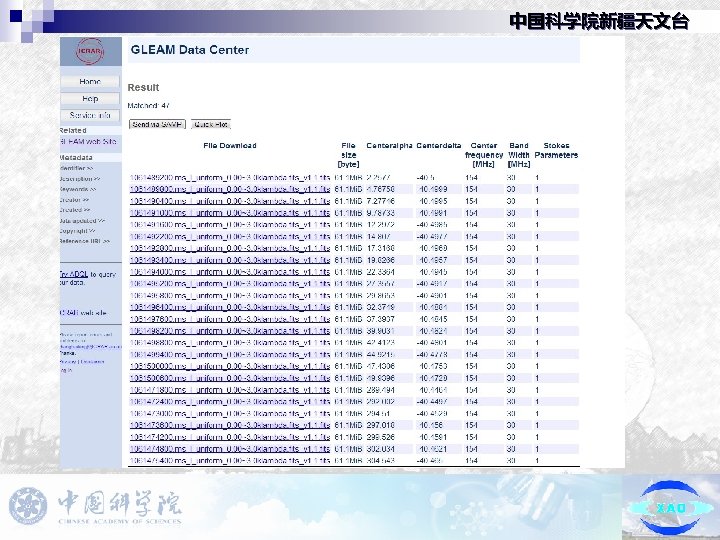
Task: Download the file starting 1061474800
Action: [230, 449]
